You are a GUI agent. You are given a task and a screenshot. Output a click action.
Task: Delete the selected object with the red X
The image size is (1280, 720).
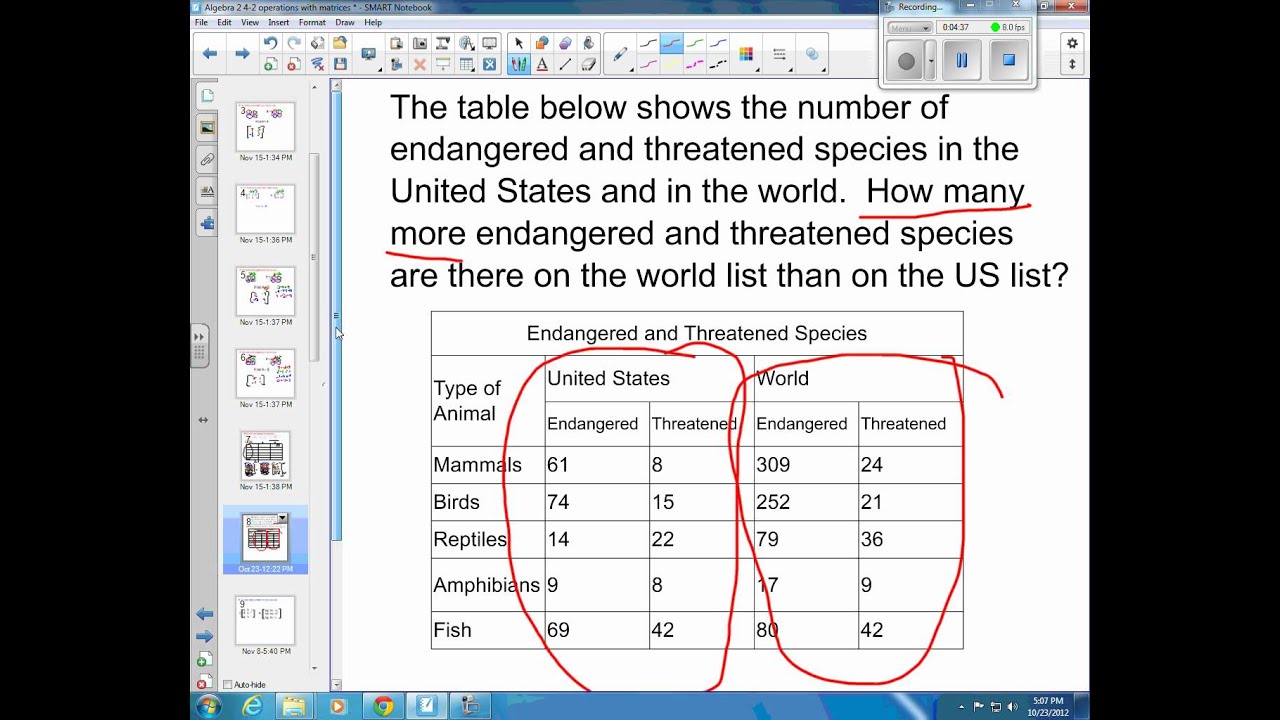(420, 64)
